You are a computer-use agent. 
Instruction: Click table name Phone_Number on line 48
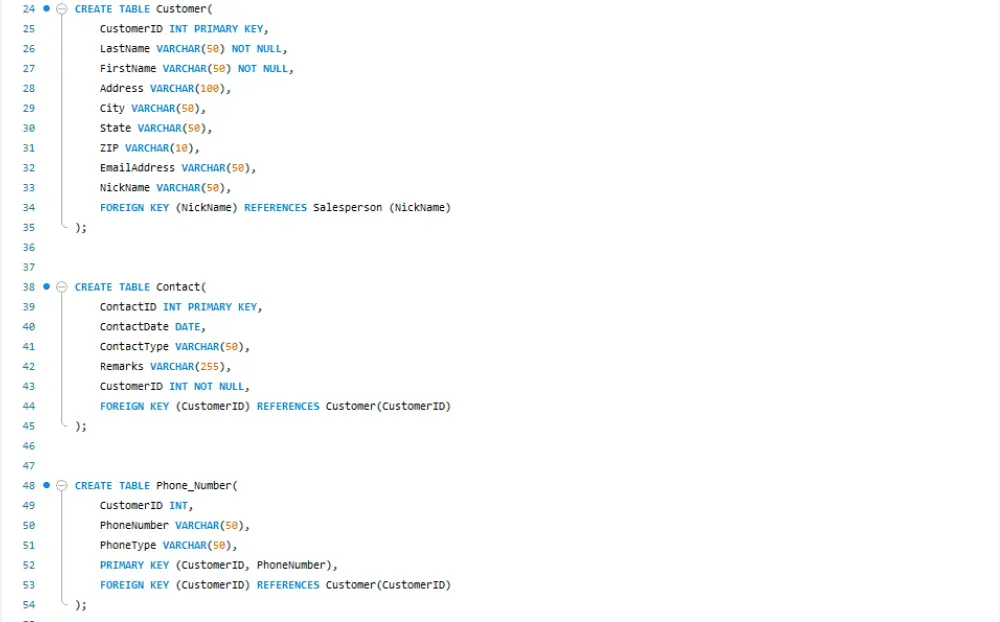194,485
